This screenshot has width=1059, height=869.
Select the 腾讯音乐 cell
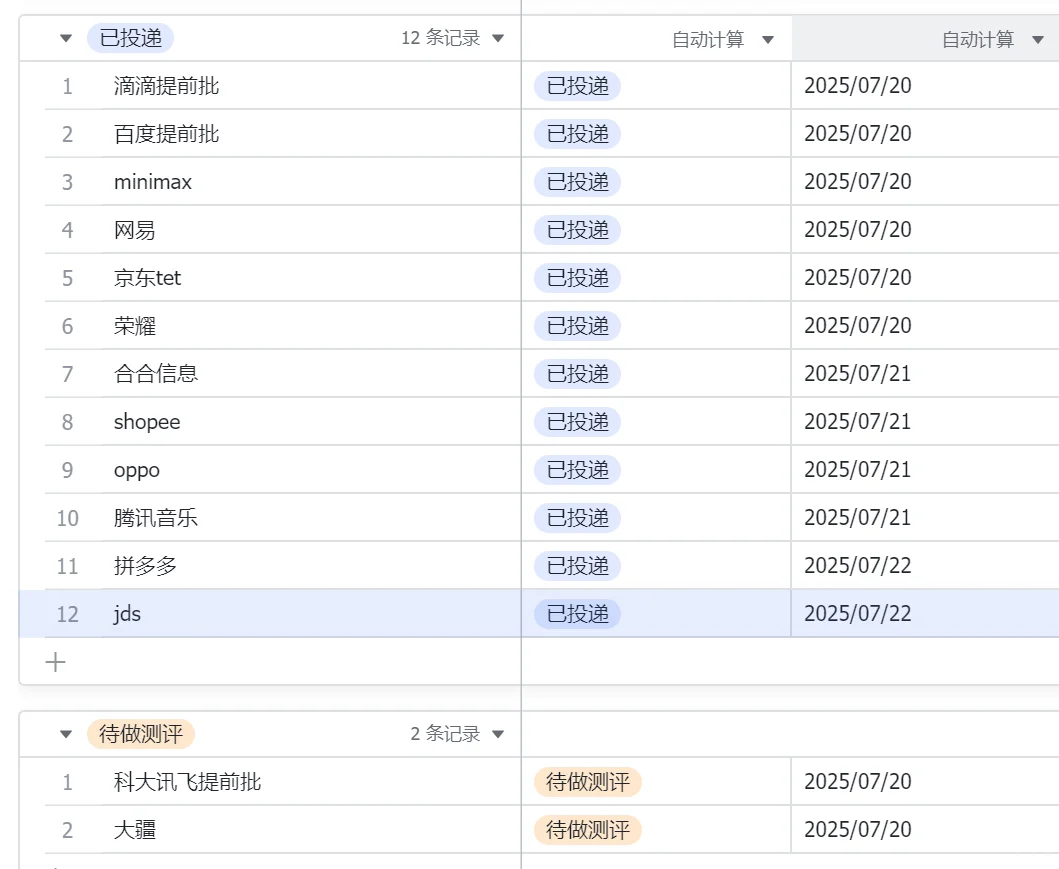(x=311, y=517)
